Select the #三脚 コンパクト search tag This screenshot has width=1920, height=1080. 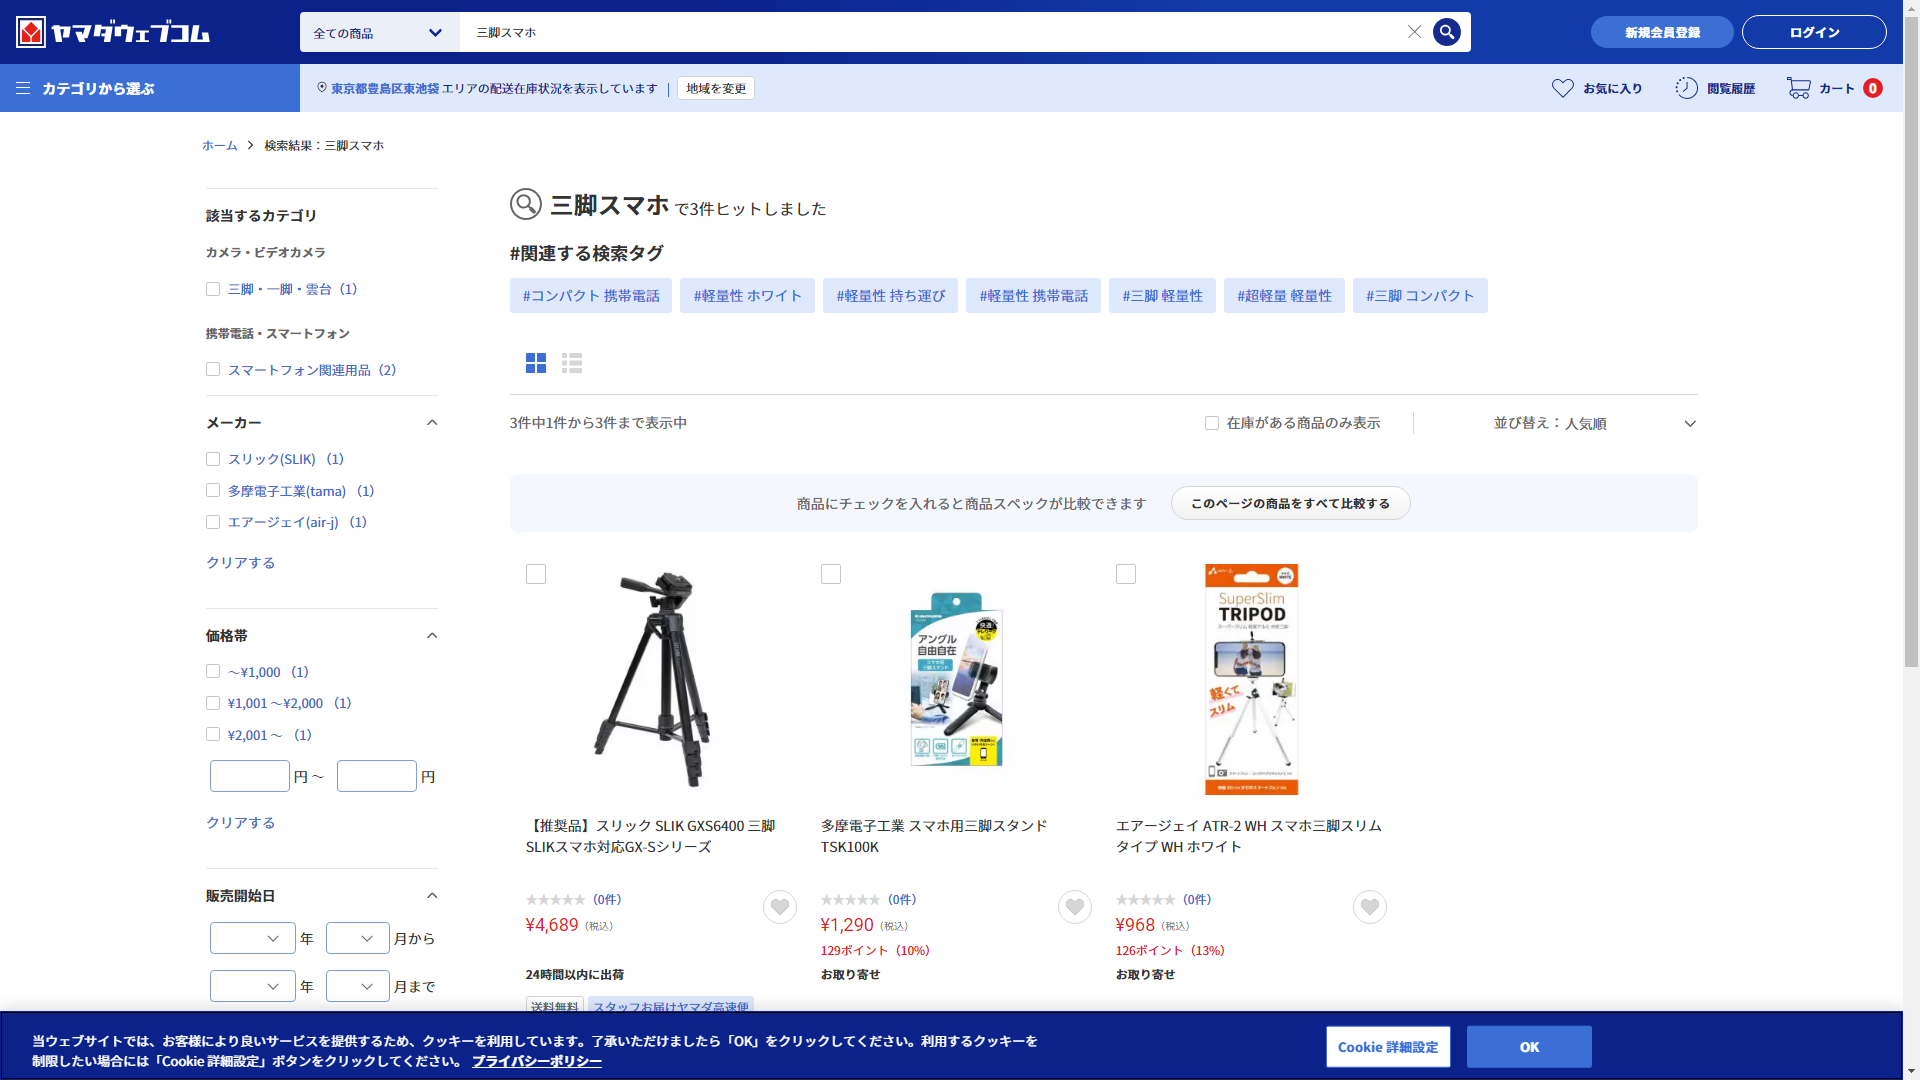[x=1420, y=296]
